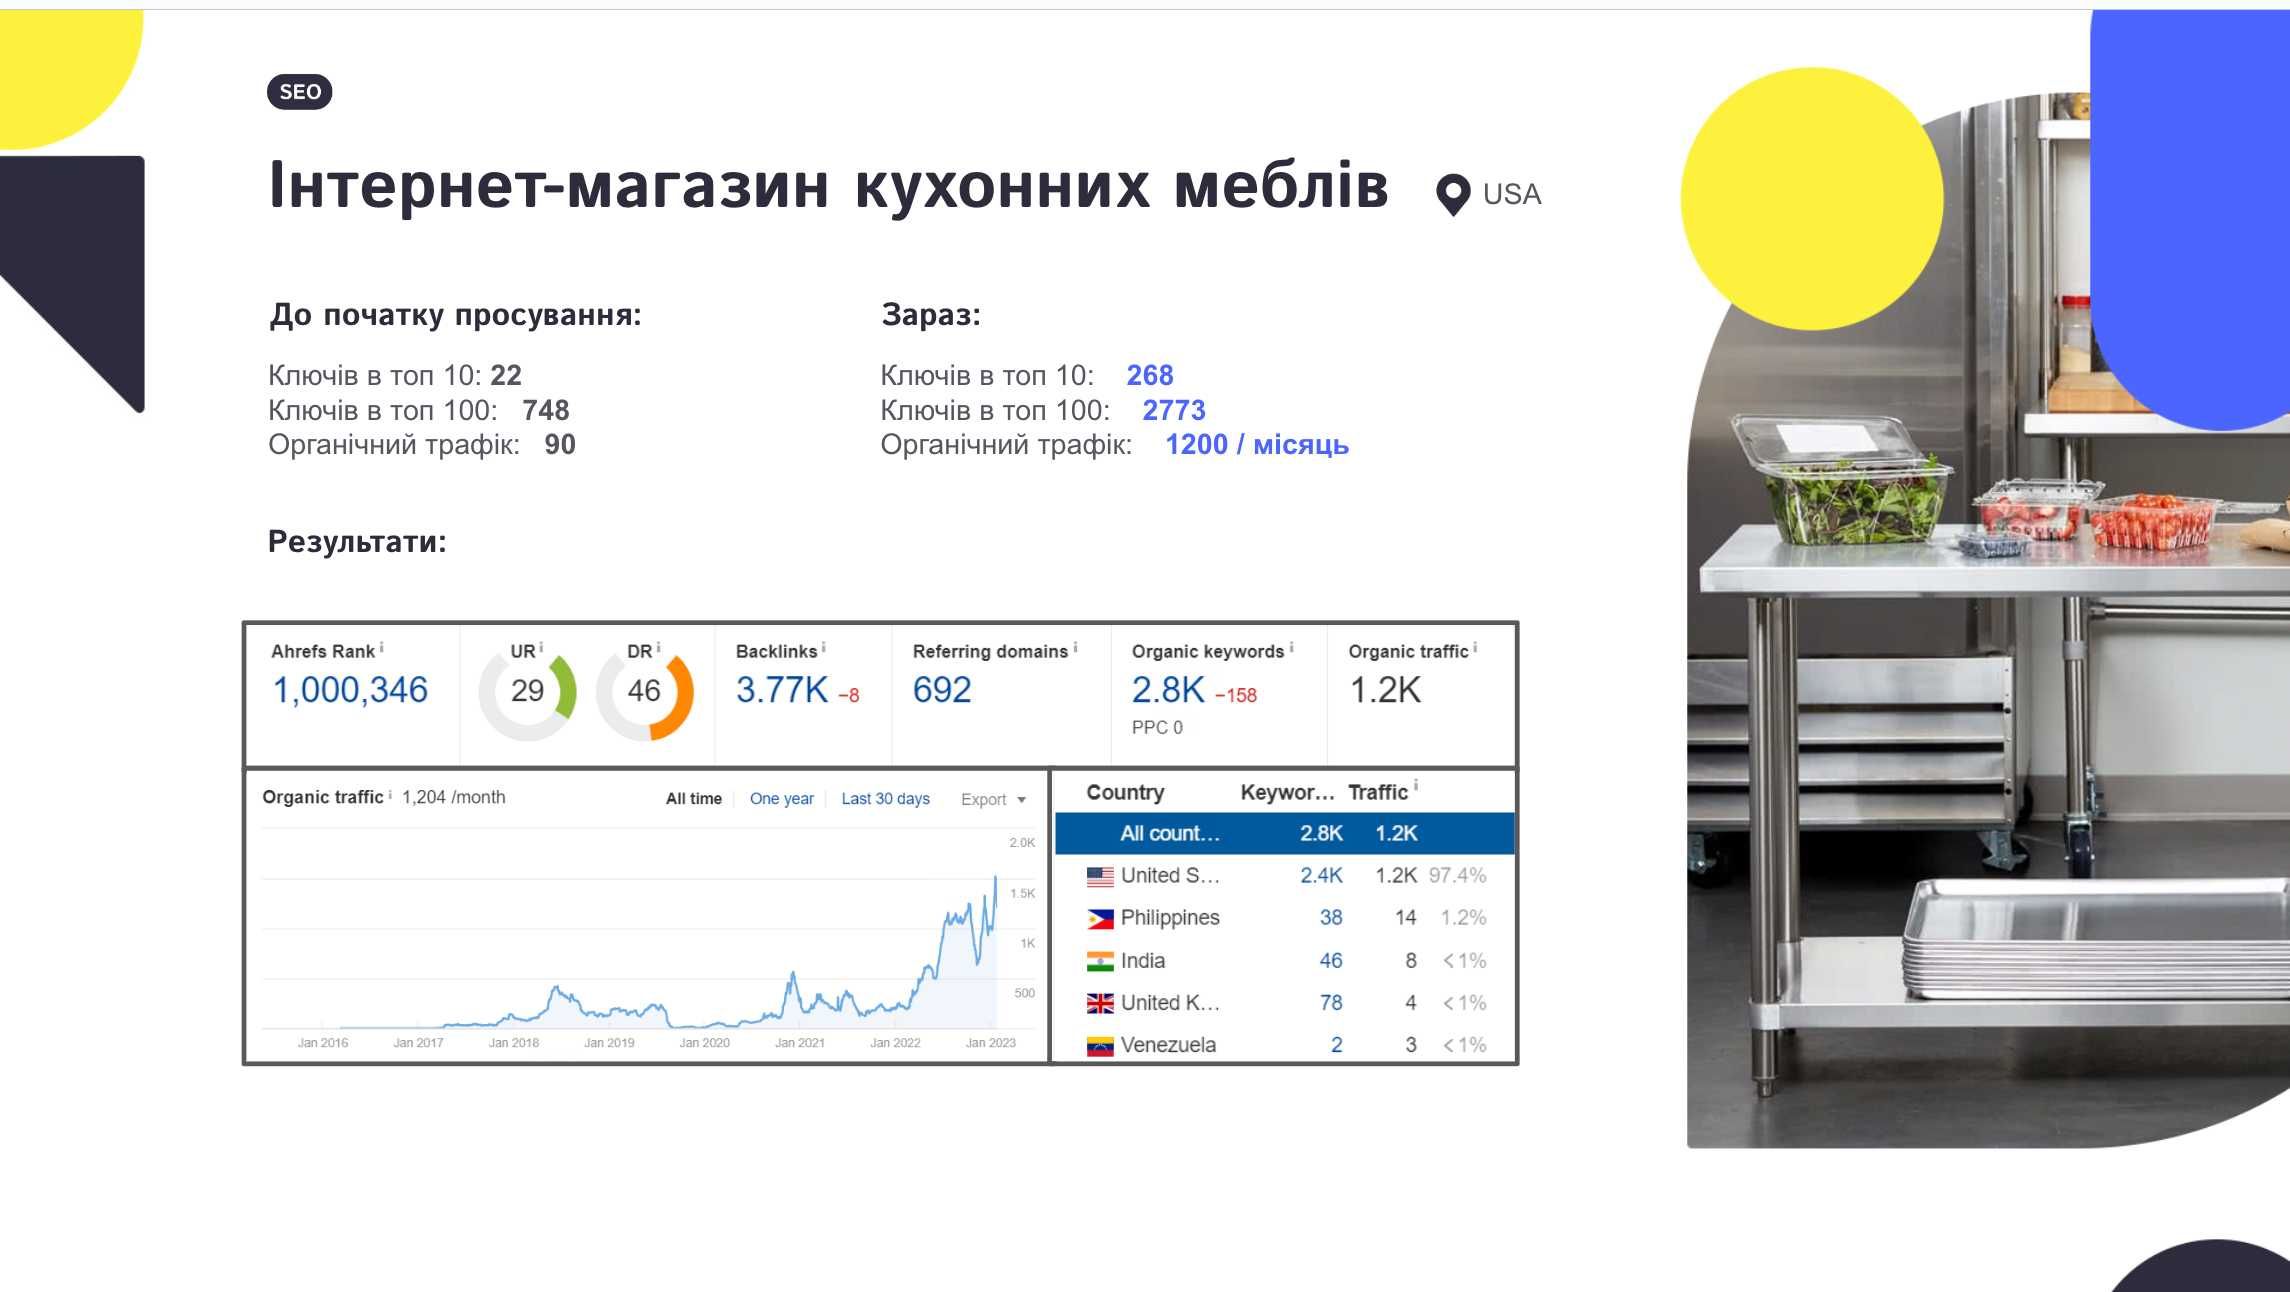Open the Venezuela keywords count 2
The image size is (2290, 1292).
1337,1045
